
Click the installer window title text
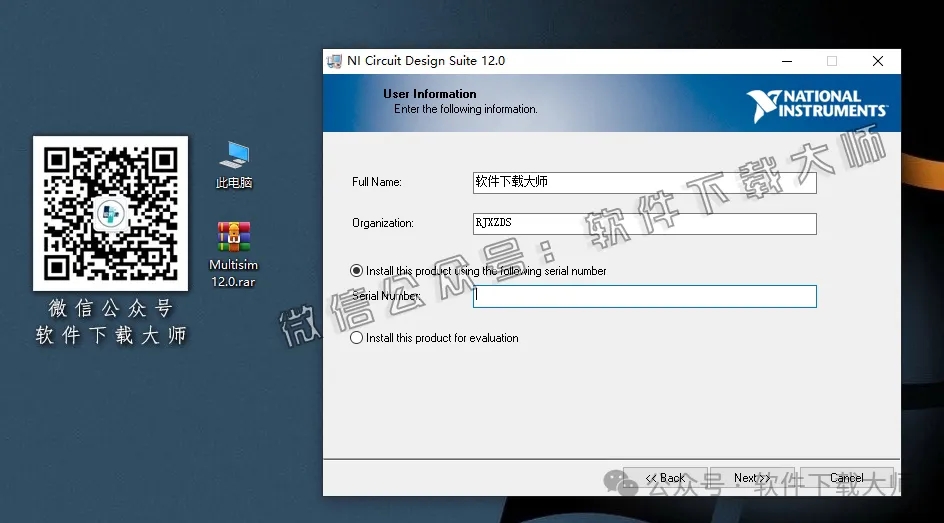point(426,61)
